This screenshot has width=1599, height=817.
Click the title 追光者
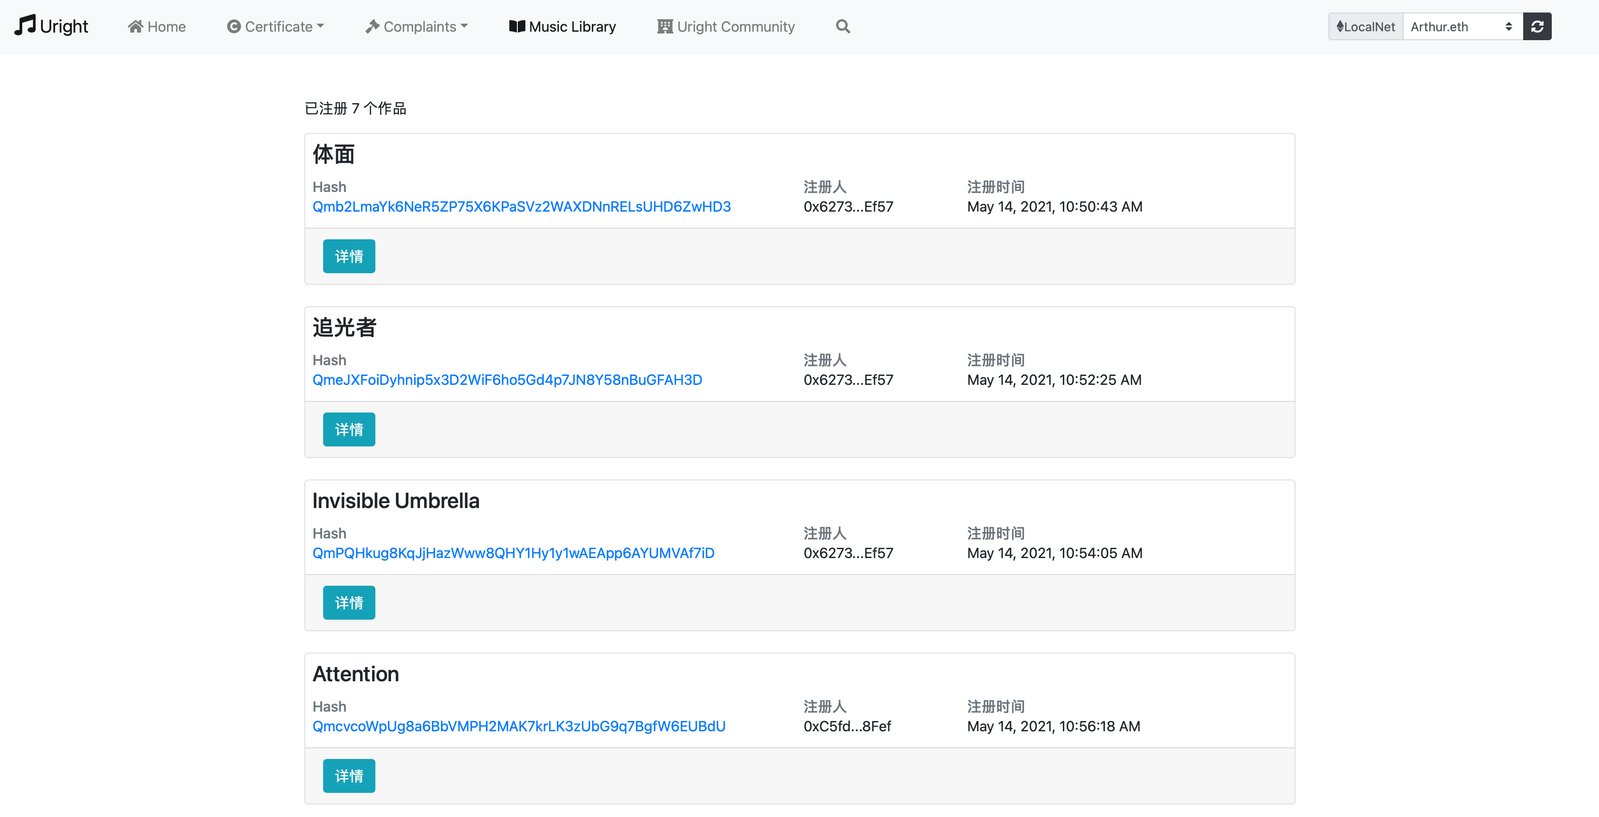(344, 327)
